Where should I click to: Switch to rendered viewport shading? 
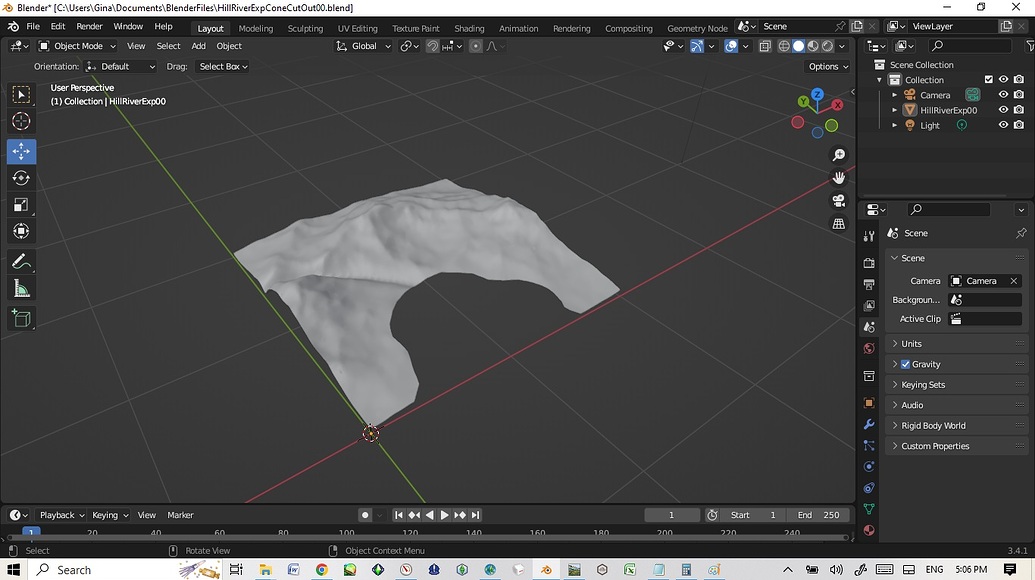click(828, 46)
